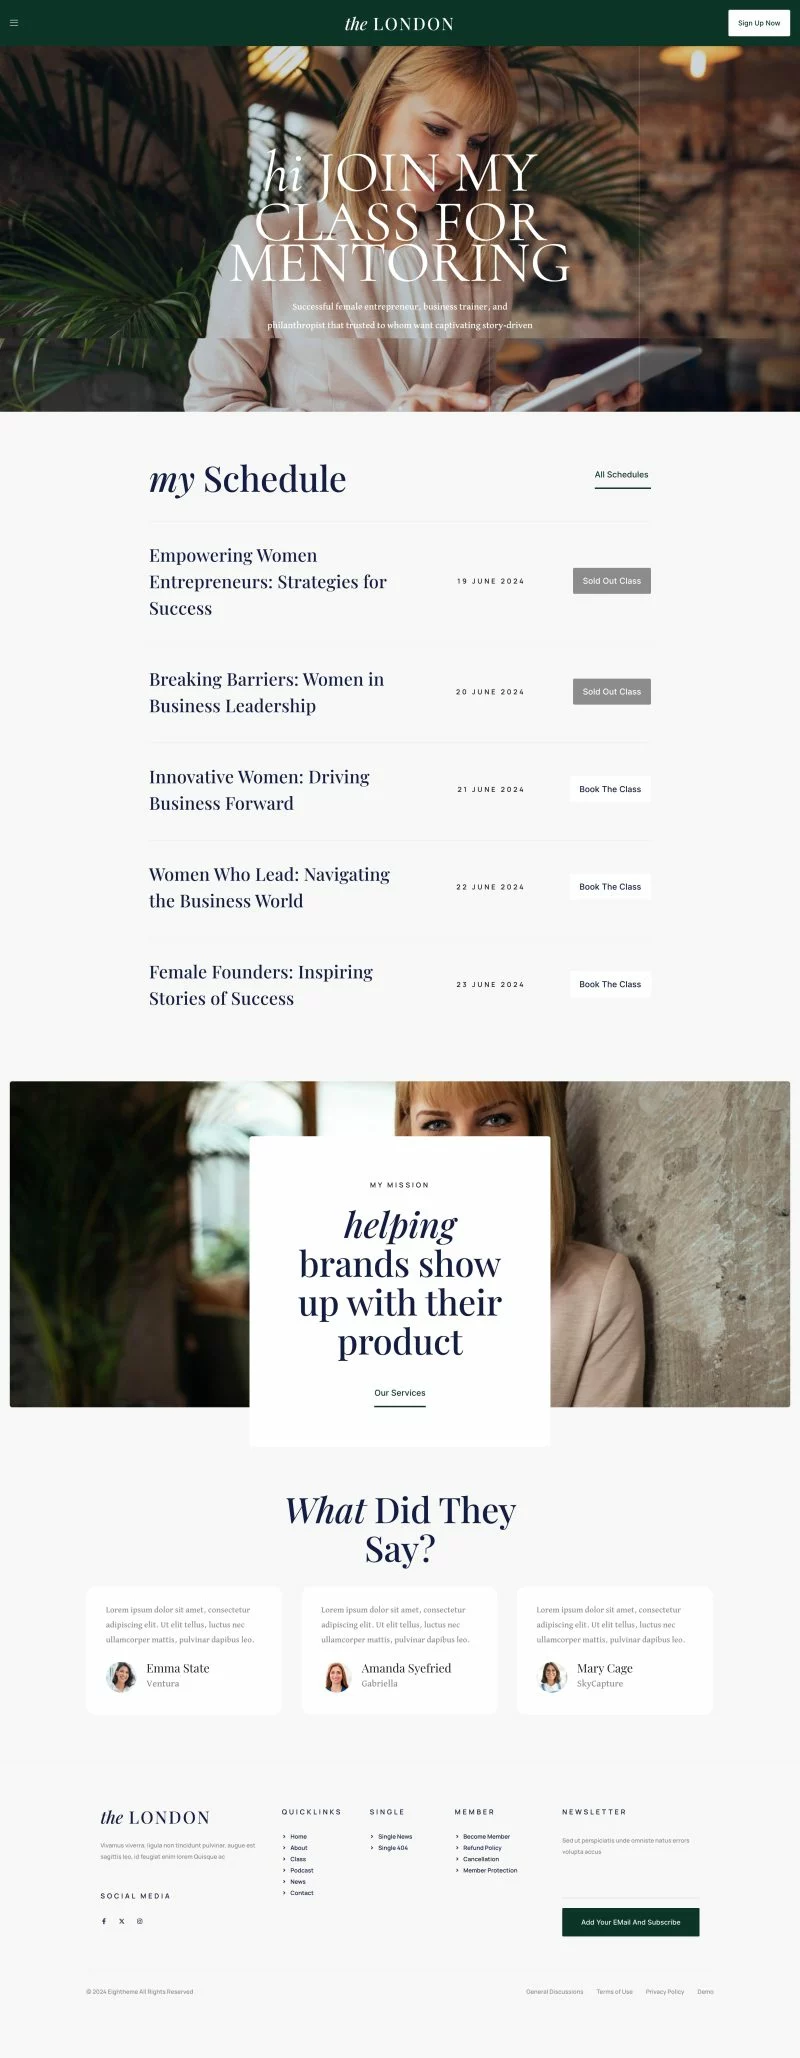Click Add Your EMail And Subscribe
Image resolution: width=800 pixels, height=2058 pixels.
coord(631,1922)
